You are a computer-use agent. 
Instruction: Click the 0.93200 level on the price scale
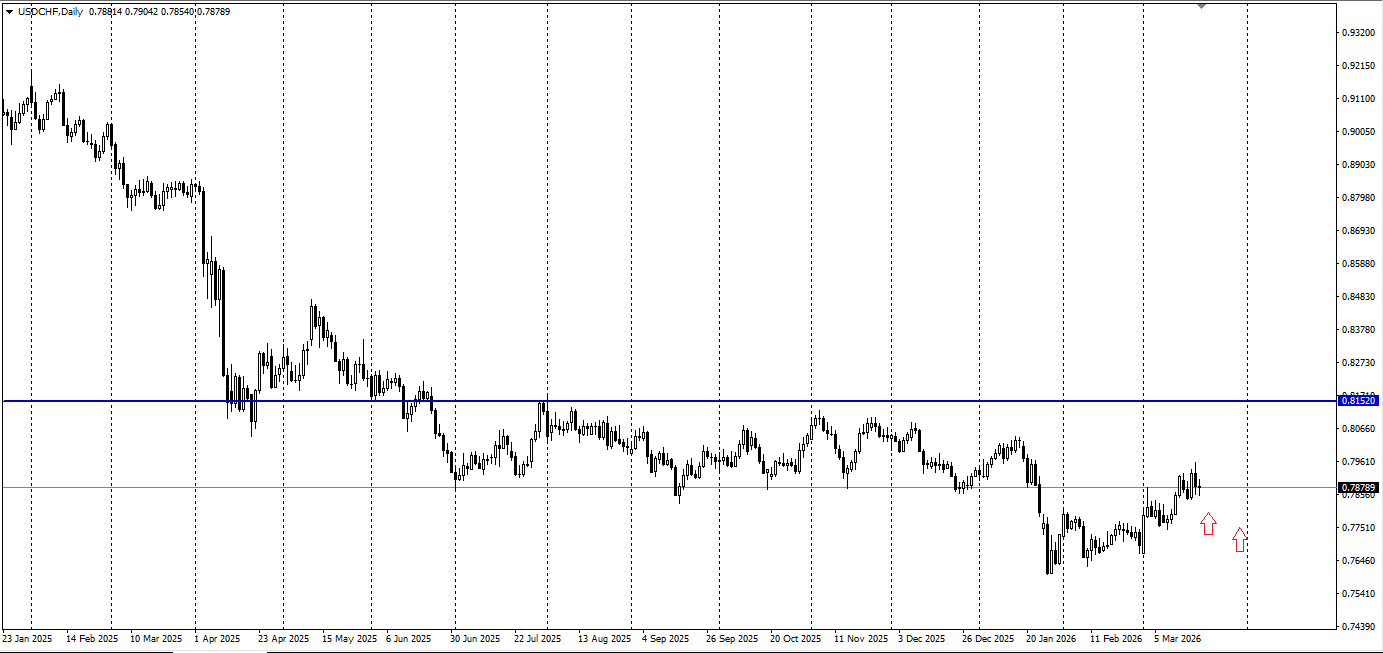tap(1358, 33)
